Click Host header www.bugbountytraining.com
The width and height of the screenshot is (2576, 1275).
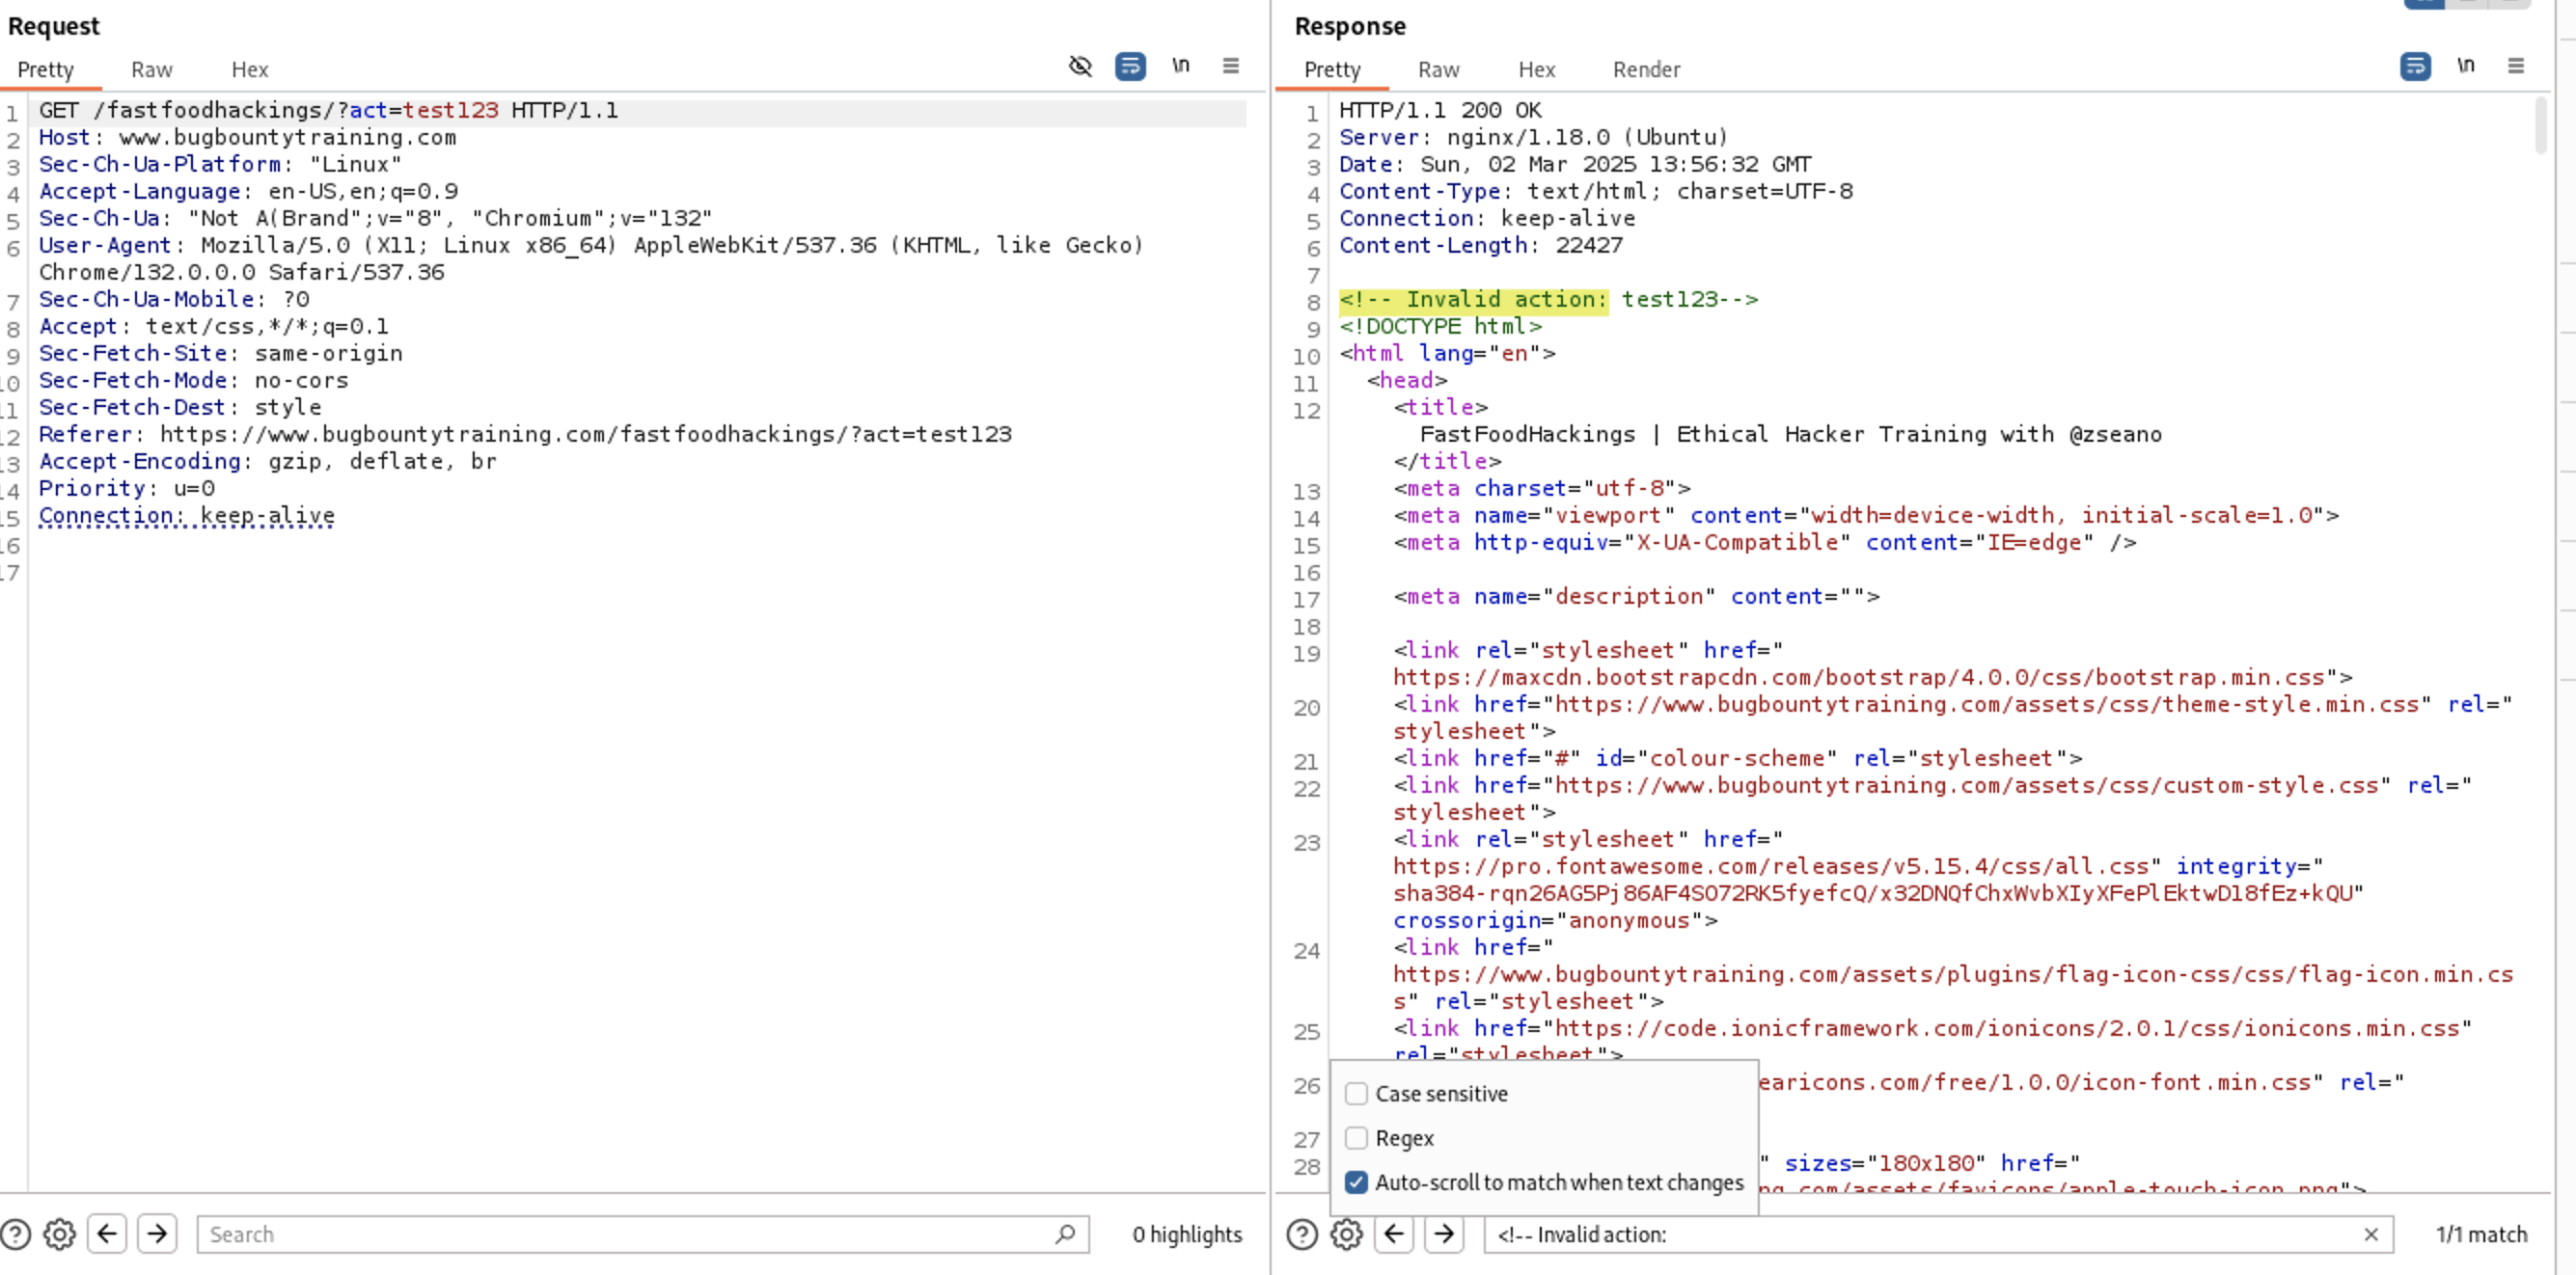(x=247, y=137)
